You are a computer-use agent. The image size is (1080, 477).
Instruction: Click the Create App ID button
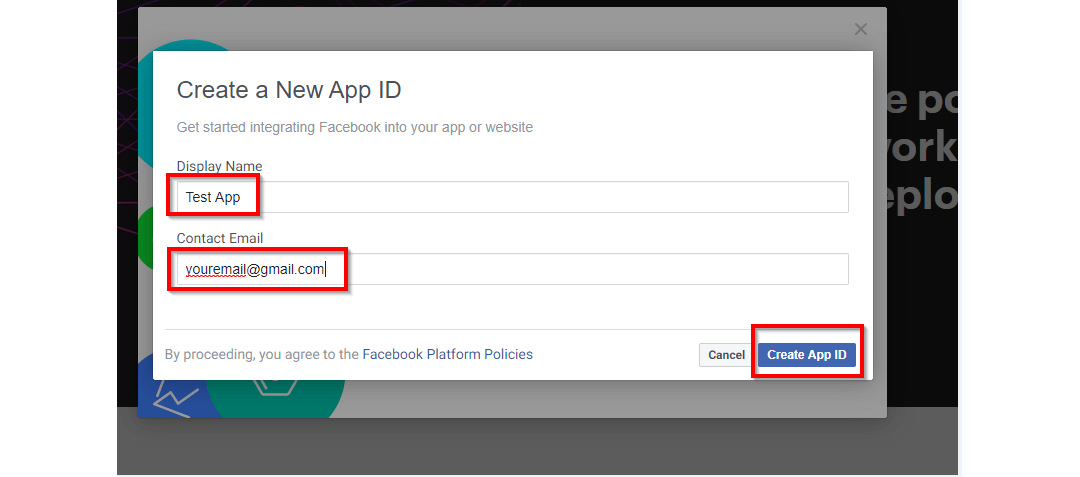point(807,355)
